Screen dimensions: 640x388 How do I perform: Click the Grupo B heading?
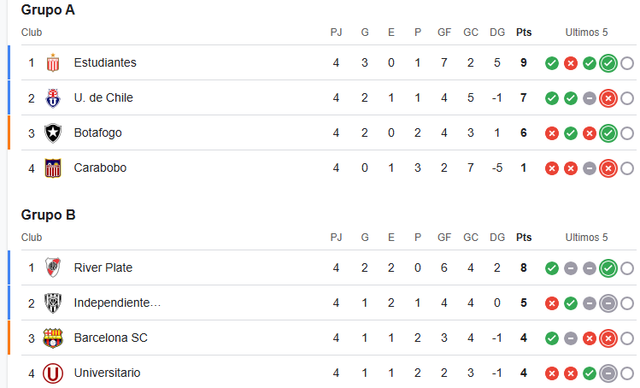point(48,215)
